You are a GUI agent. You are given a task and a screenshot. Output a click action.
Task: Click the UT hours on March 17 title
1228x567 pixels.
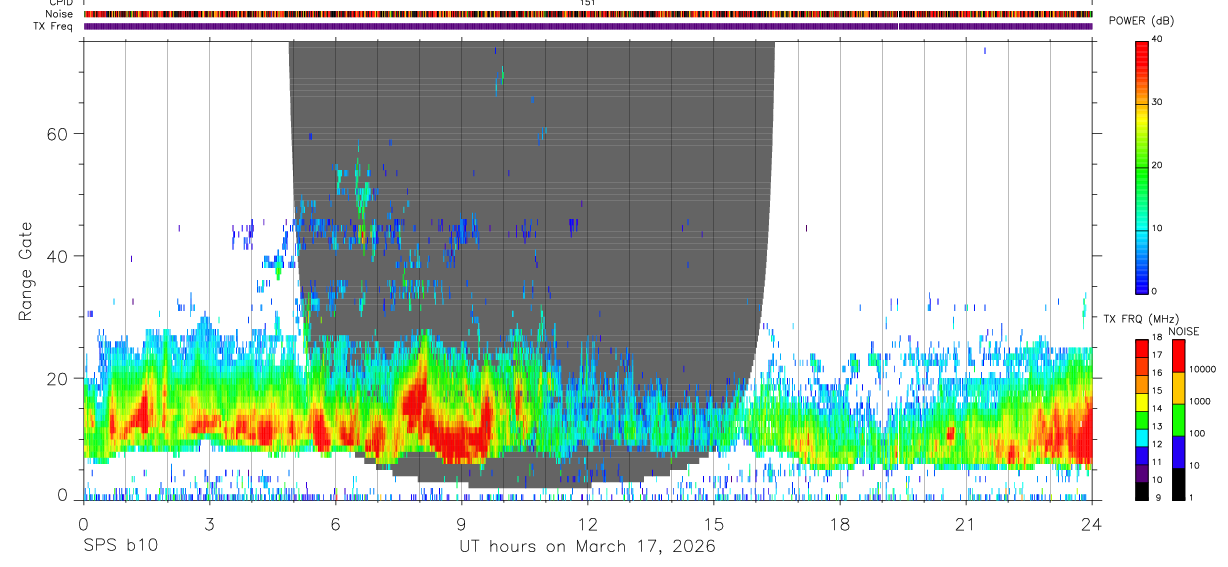[x=587, y=547]
